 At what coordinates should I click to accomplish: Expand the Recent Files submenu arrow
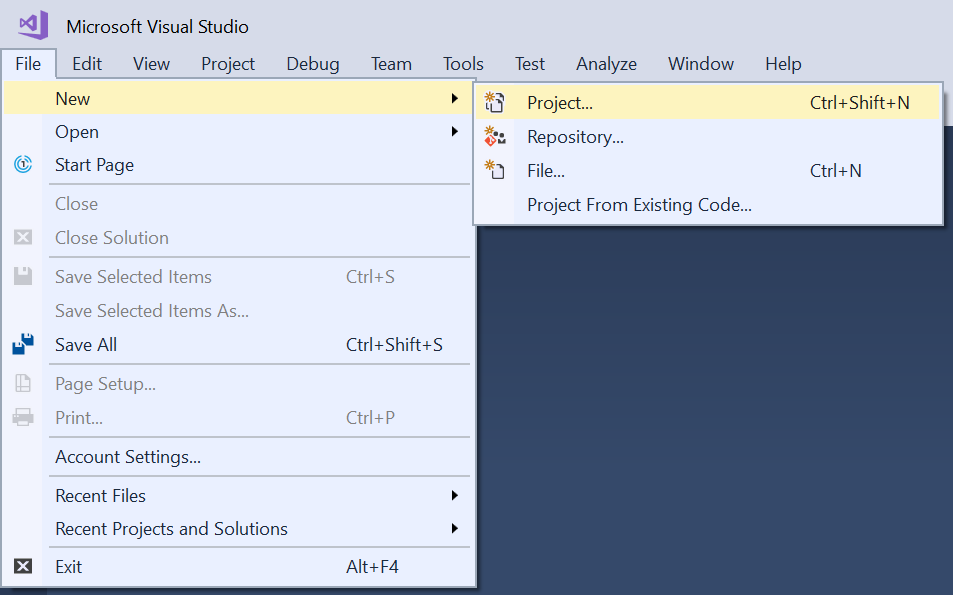point(455,496)
